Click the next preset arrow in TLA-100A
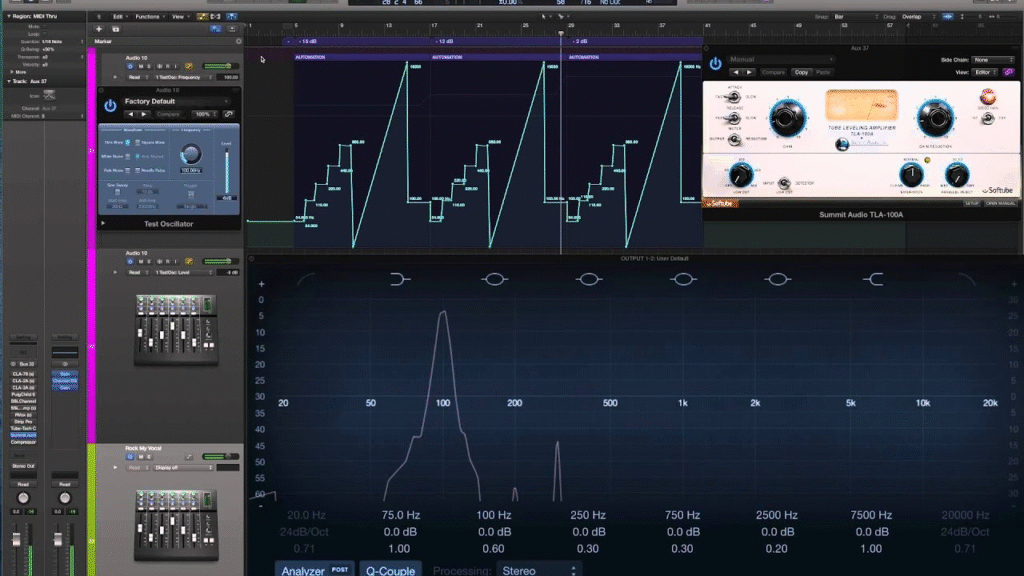The height and width of the screenshot is (576, 1024). tap(748, 72)
